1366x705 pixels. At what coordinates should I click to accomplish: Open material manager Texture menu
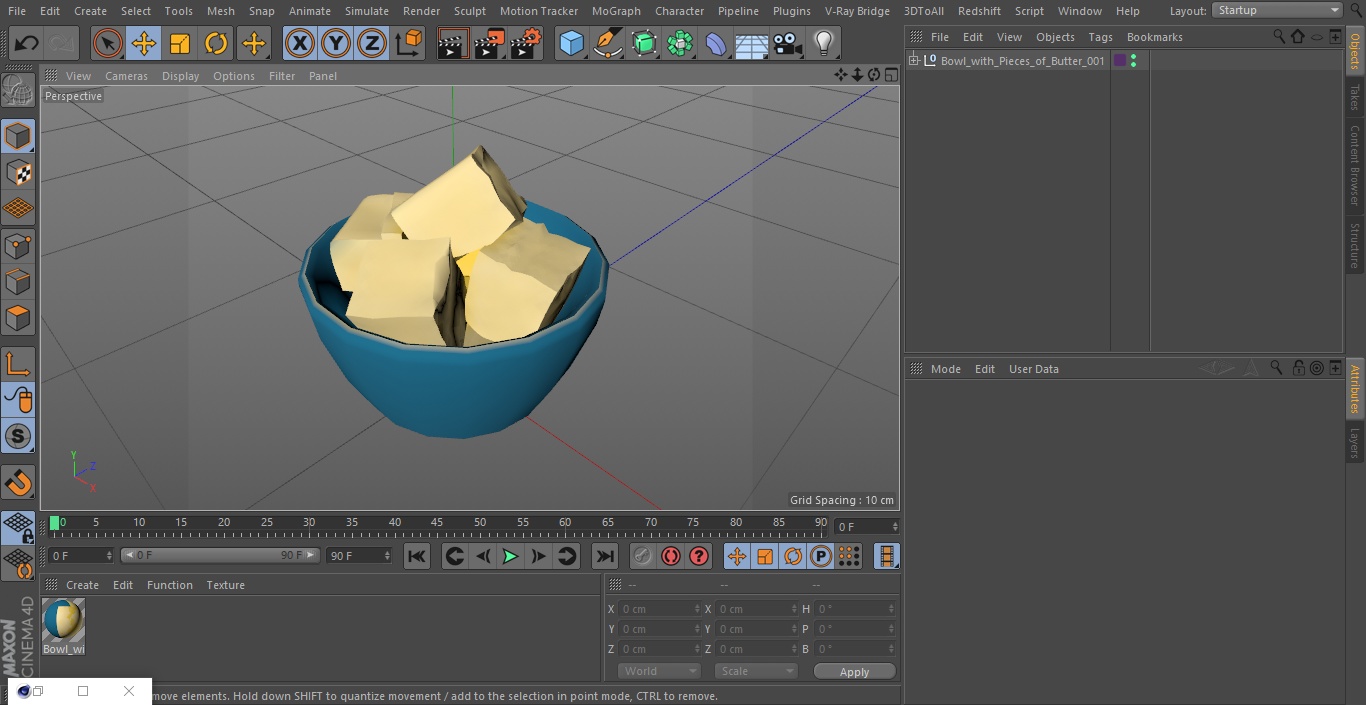(x=225, y=585)
